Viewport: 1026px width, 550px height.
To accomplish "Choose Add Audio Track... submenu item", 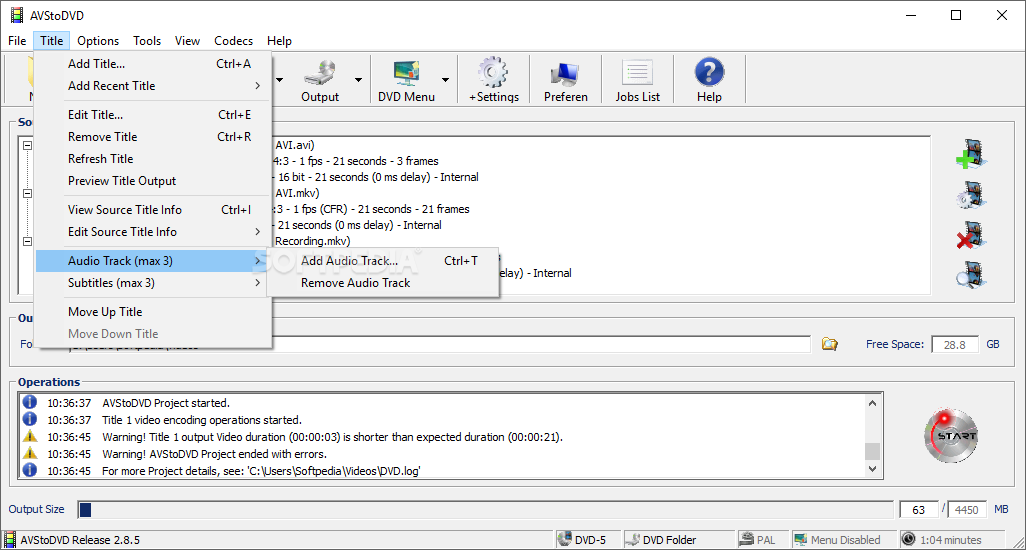I will tap(383, 261).
